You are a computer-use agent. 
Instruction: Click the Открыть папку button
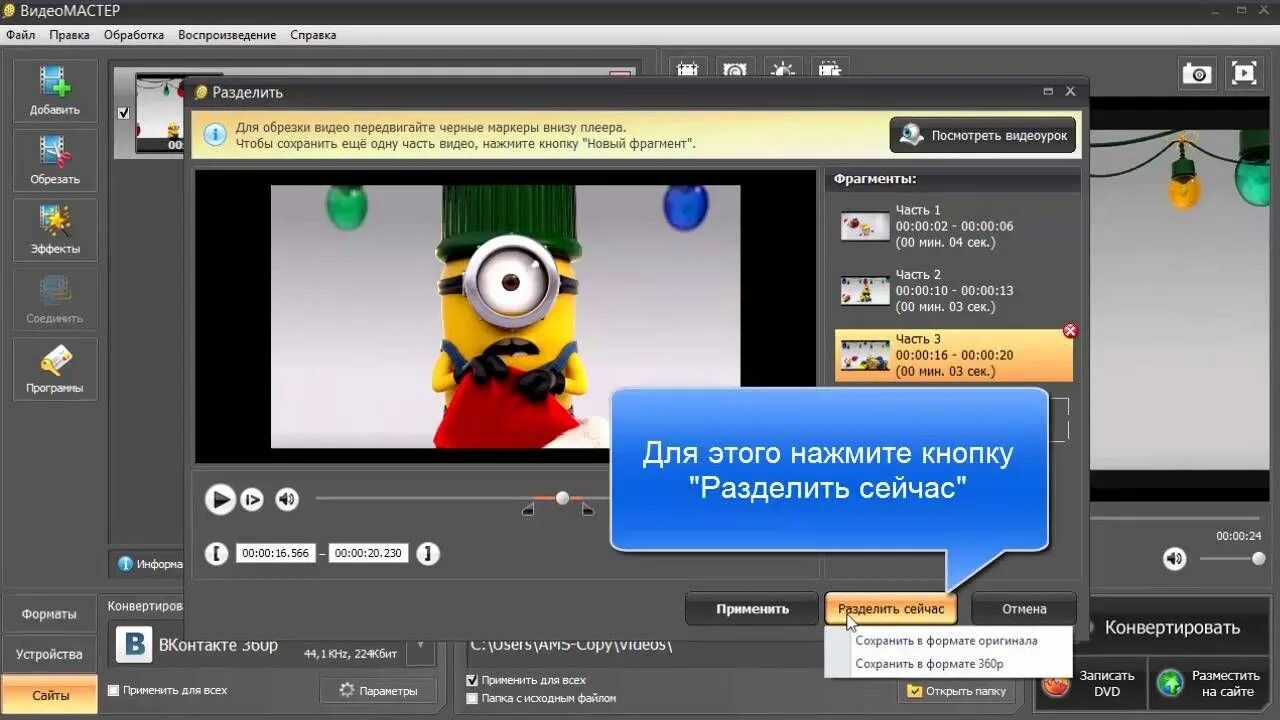point(956,690)
